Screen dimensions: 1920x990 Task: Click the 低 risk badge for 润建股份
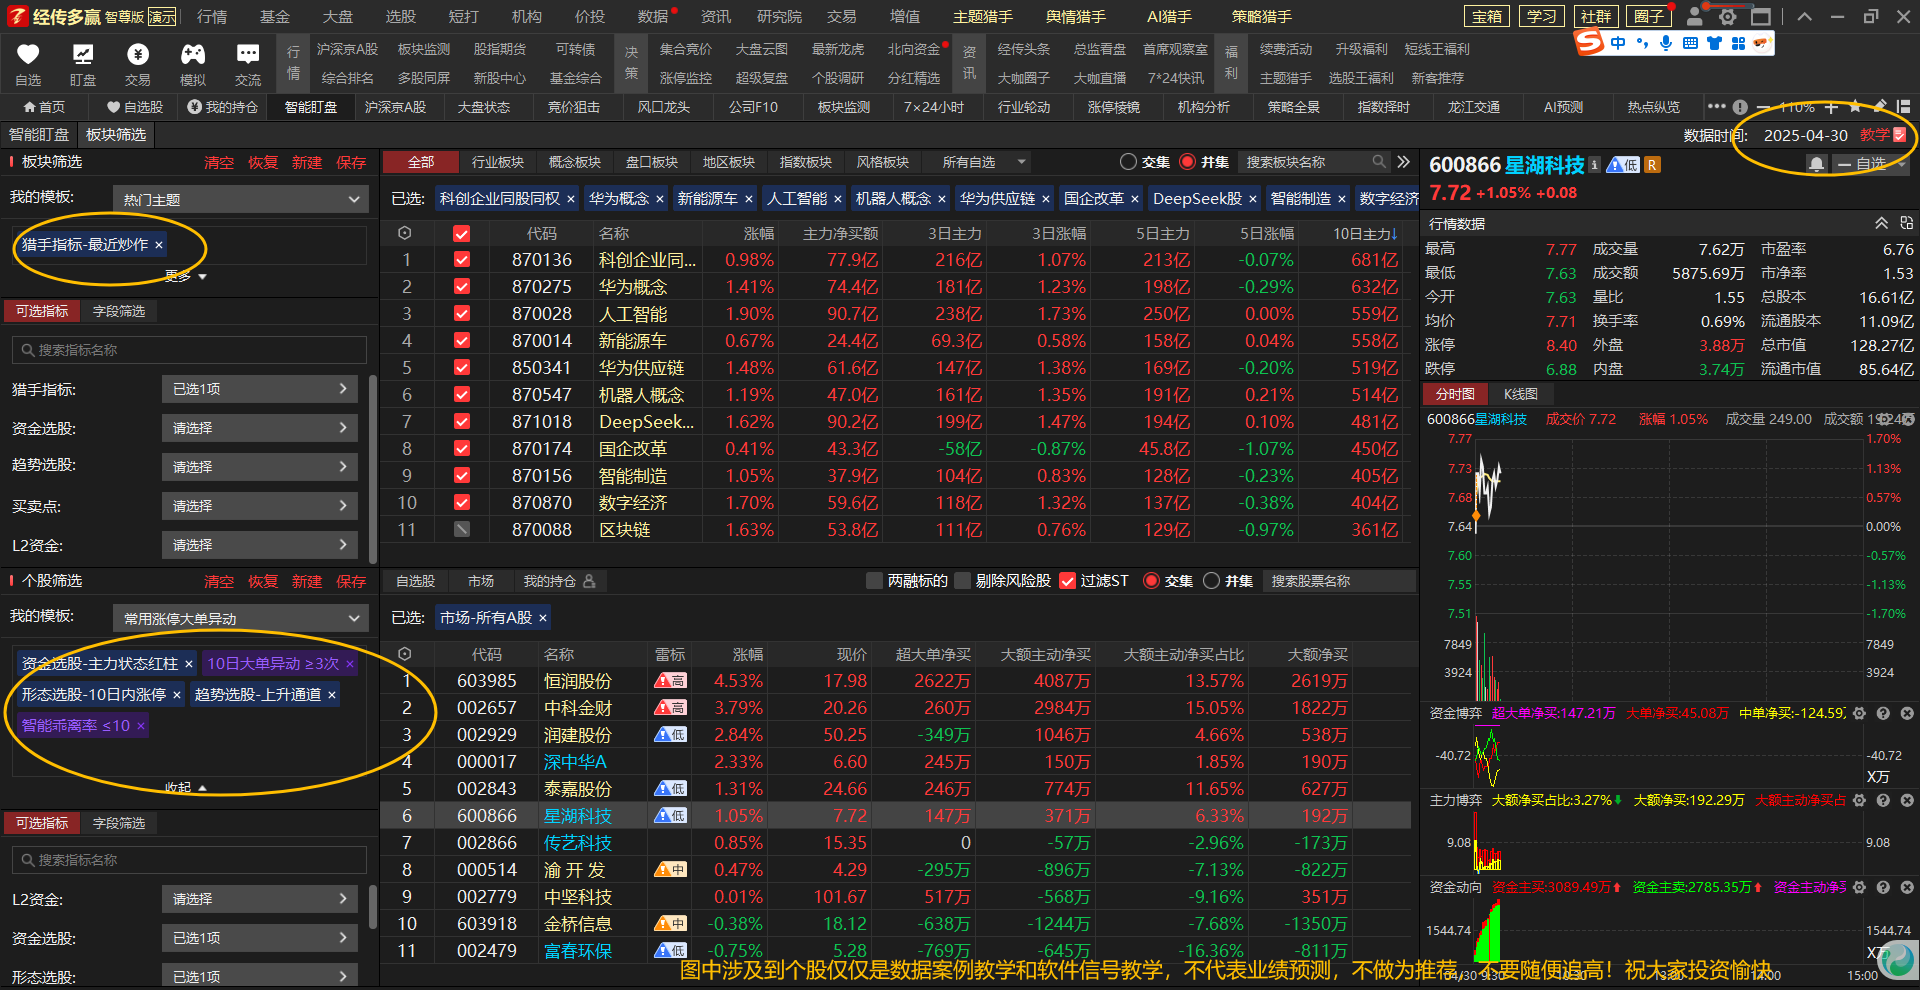[670, 735]
